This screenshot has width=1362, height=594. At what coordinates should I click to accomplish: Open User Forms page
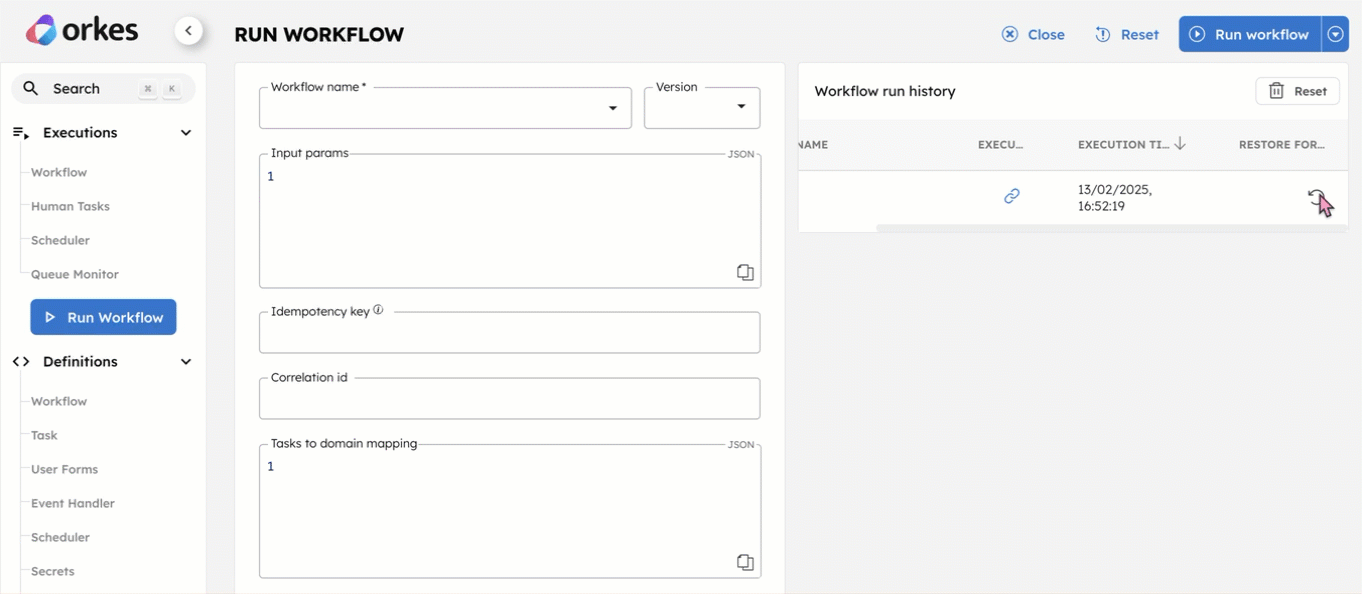click(x=64, y=469)
